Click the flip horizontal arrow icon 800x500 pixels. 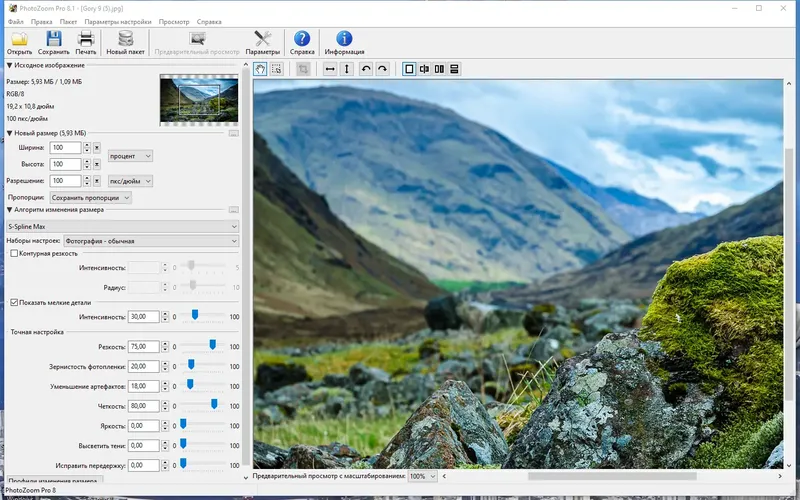(329, 69)
